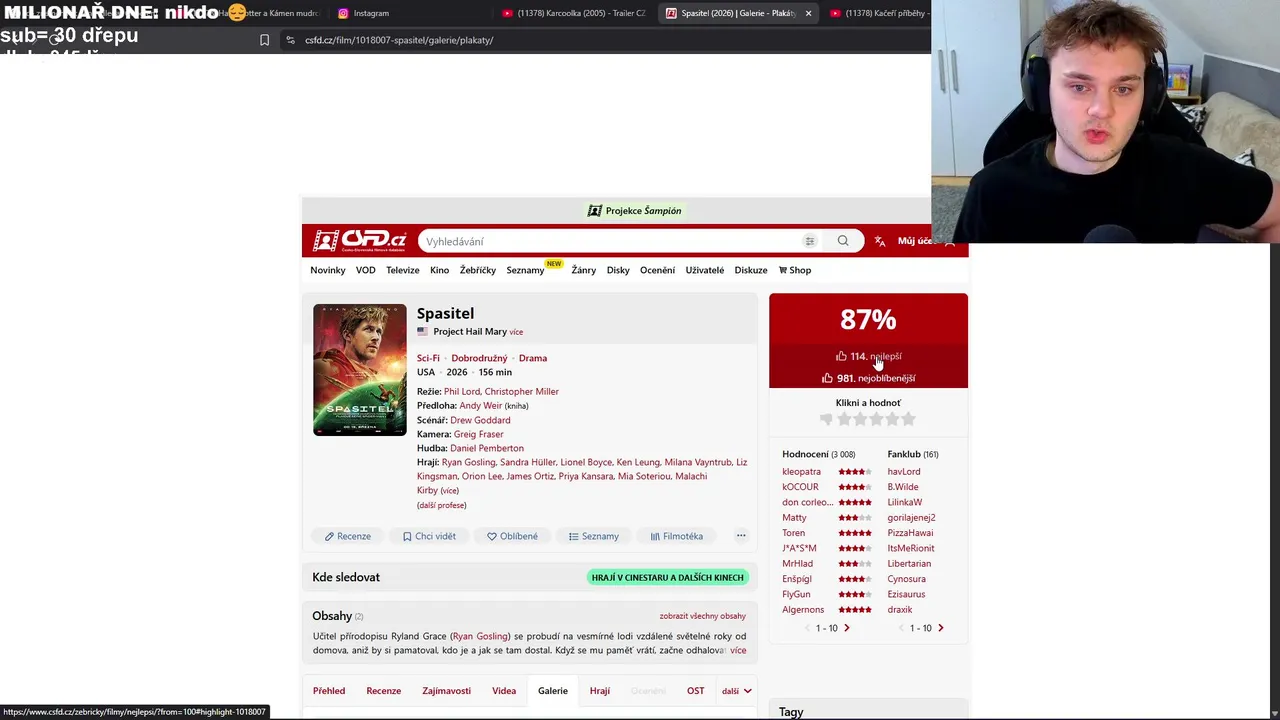1280x720 pixels.
Task: Open the Novinky menu item
Action: coord(328,270)
